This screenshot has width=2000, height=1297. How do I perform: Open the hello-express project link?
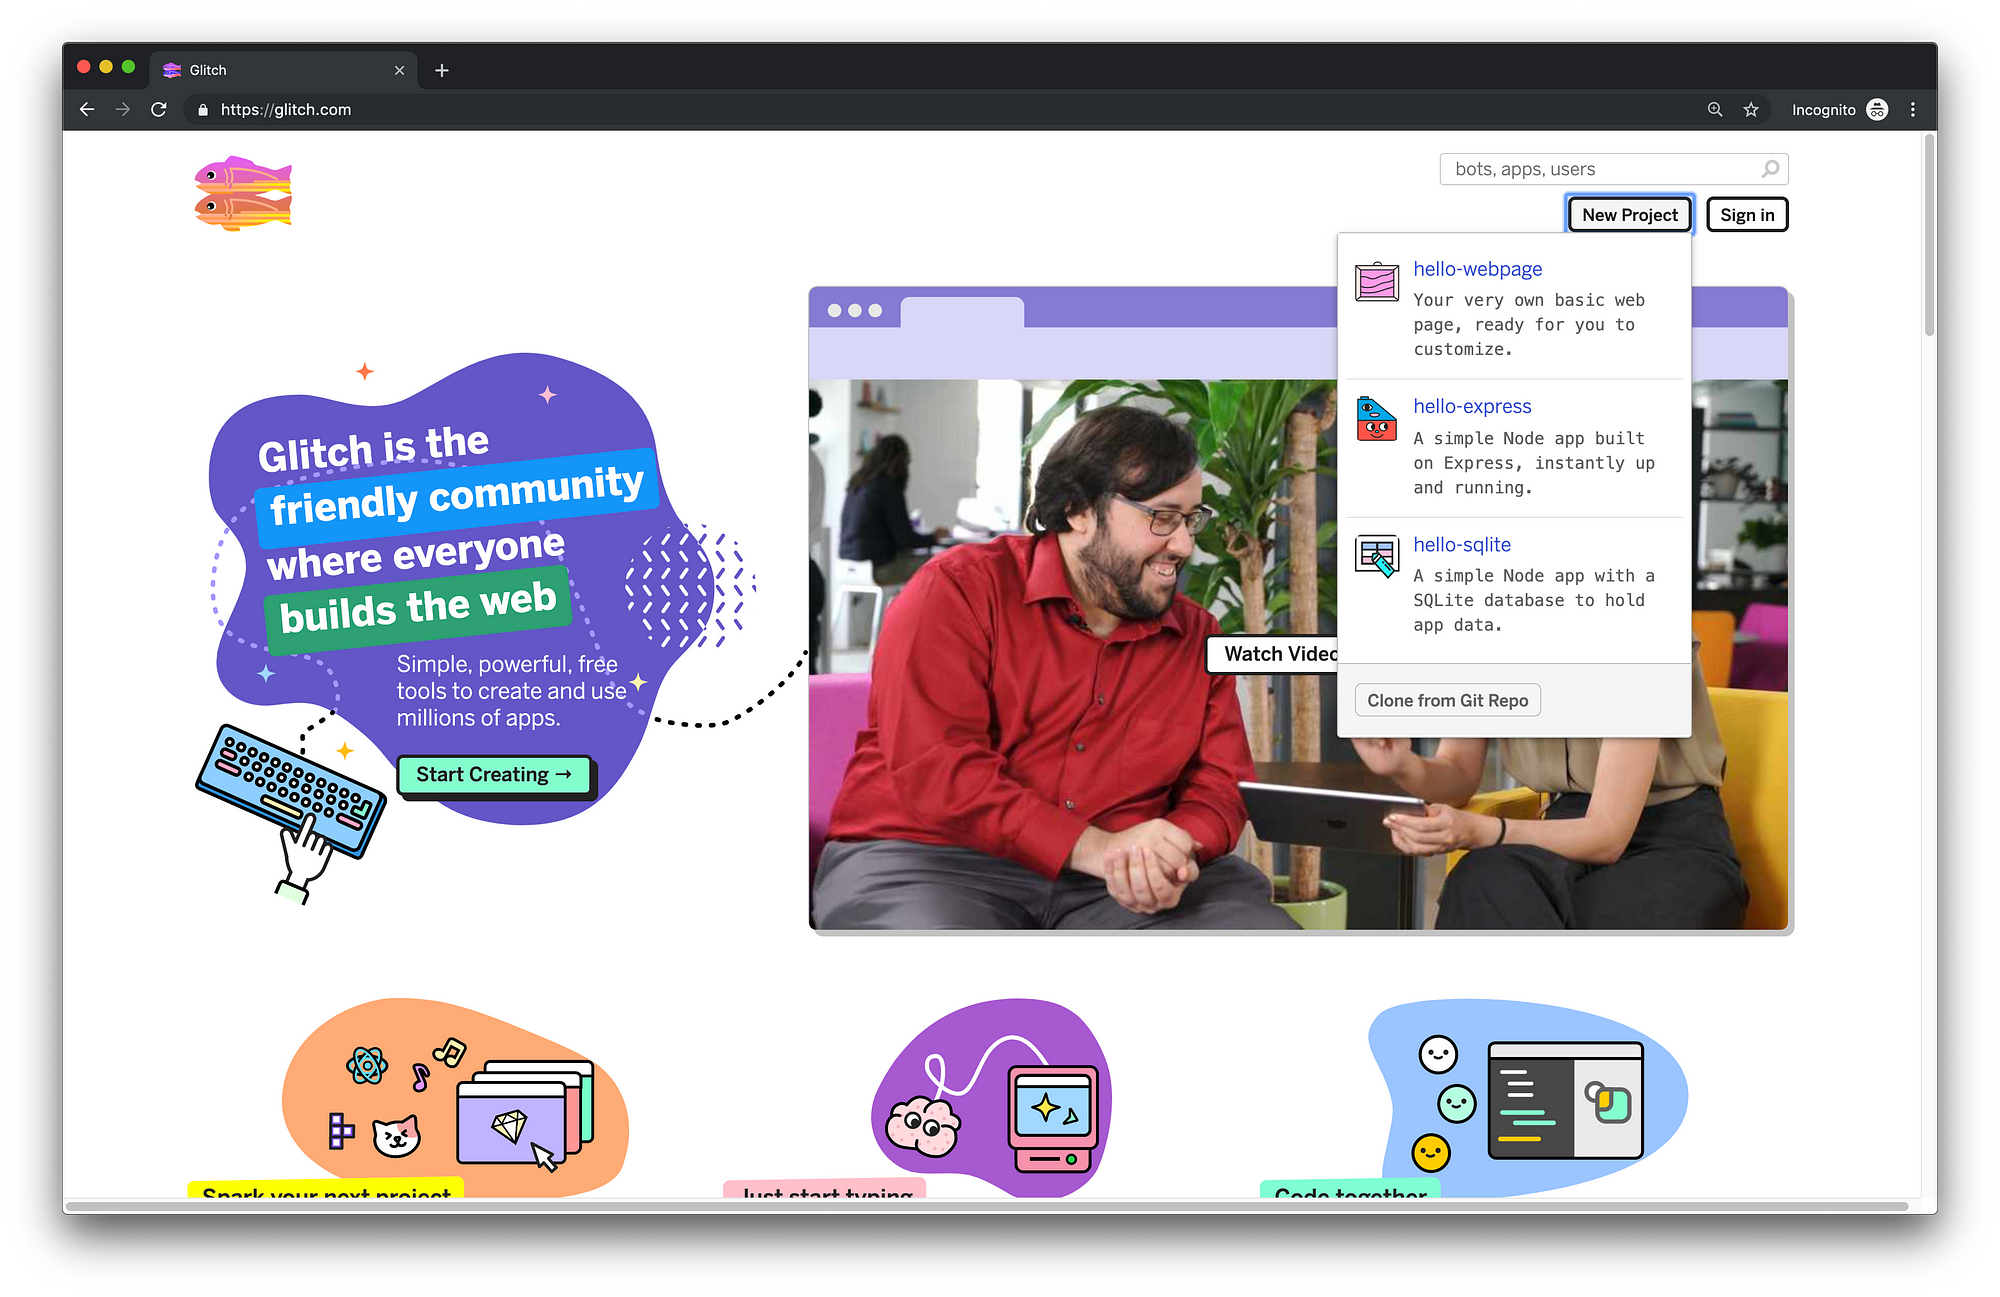click(1472, 406)
